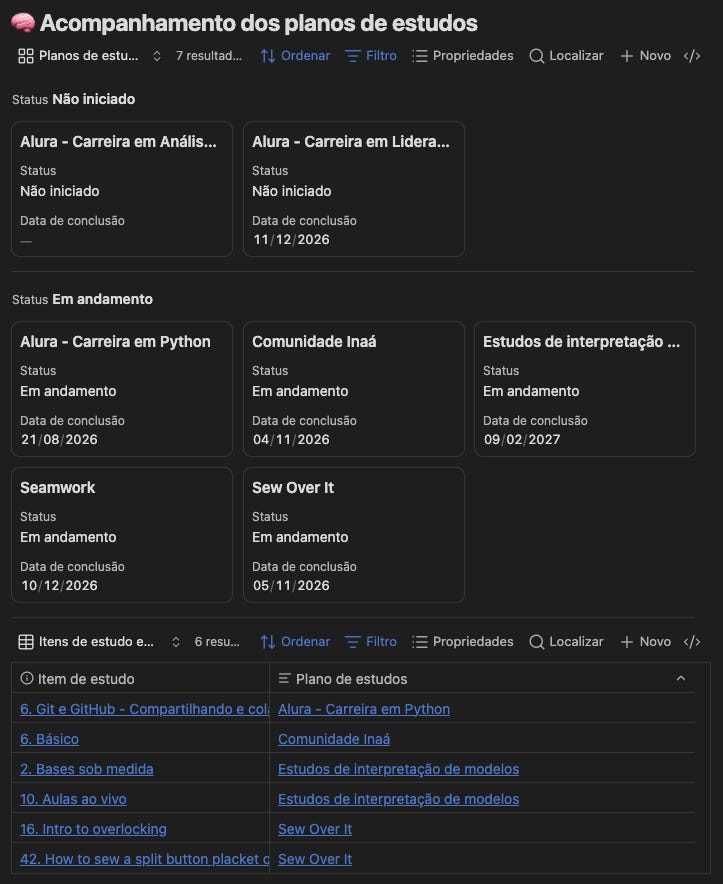Image resolution: width=723 pixels, height=884 pixels.
Task: Open the Alura - Carreira em Python card
Action: coord(122,388)
